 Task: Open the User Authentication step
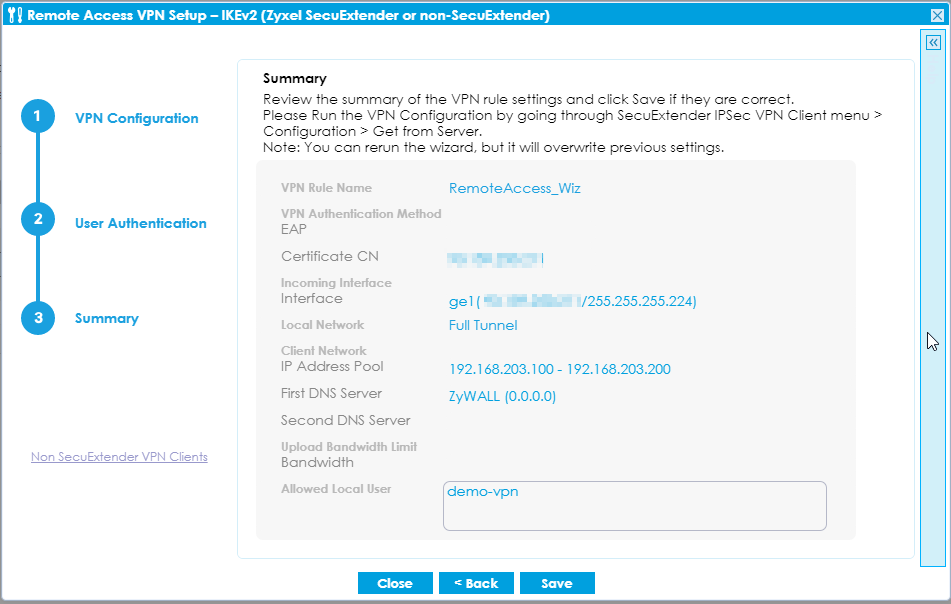point(140,223)
